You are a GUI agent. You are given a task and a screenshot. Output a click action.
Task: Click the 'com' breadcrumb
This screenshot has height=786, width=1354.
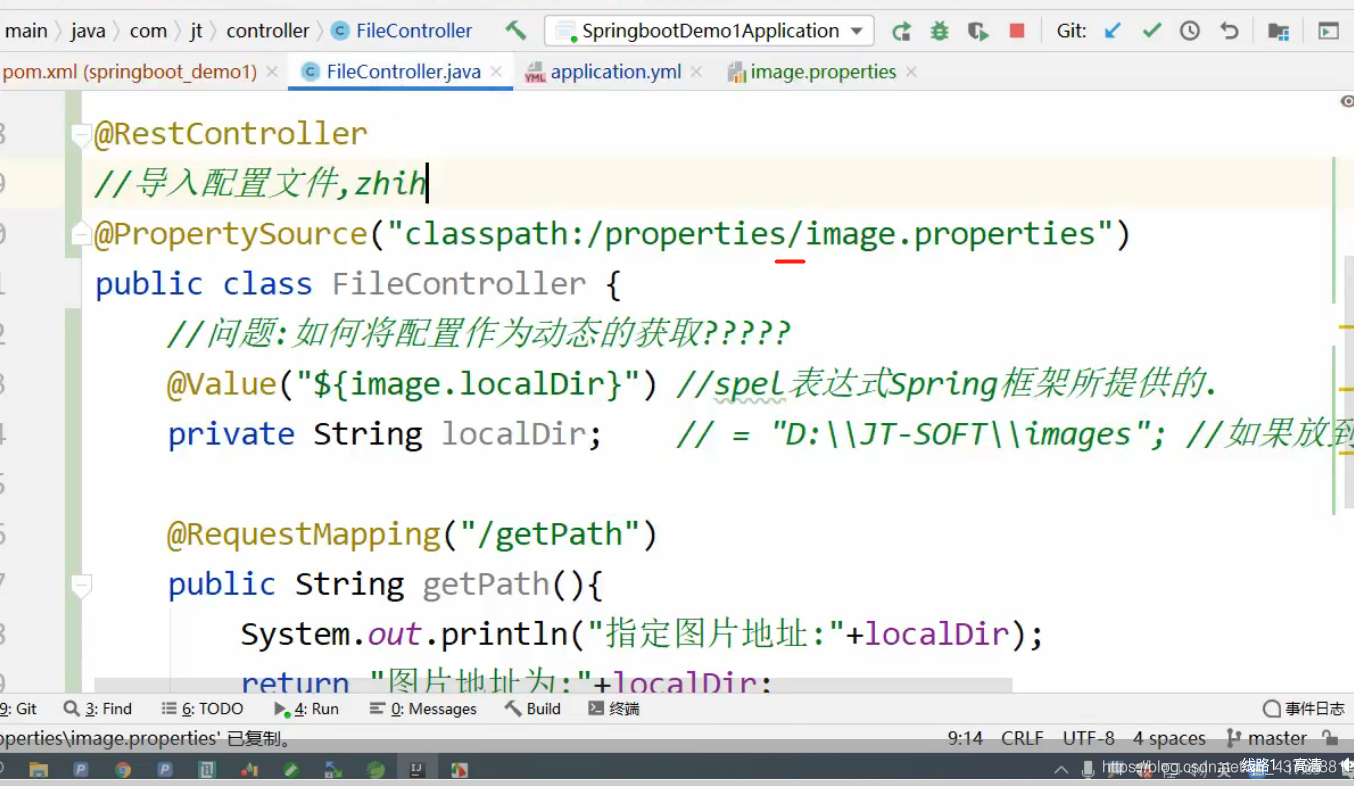148,31
